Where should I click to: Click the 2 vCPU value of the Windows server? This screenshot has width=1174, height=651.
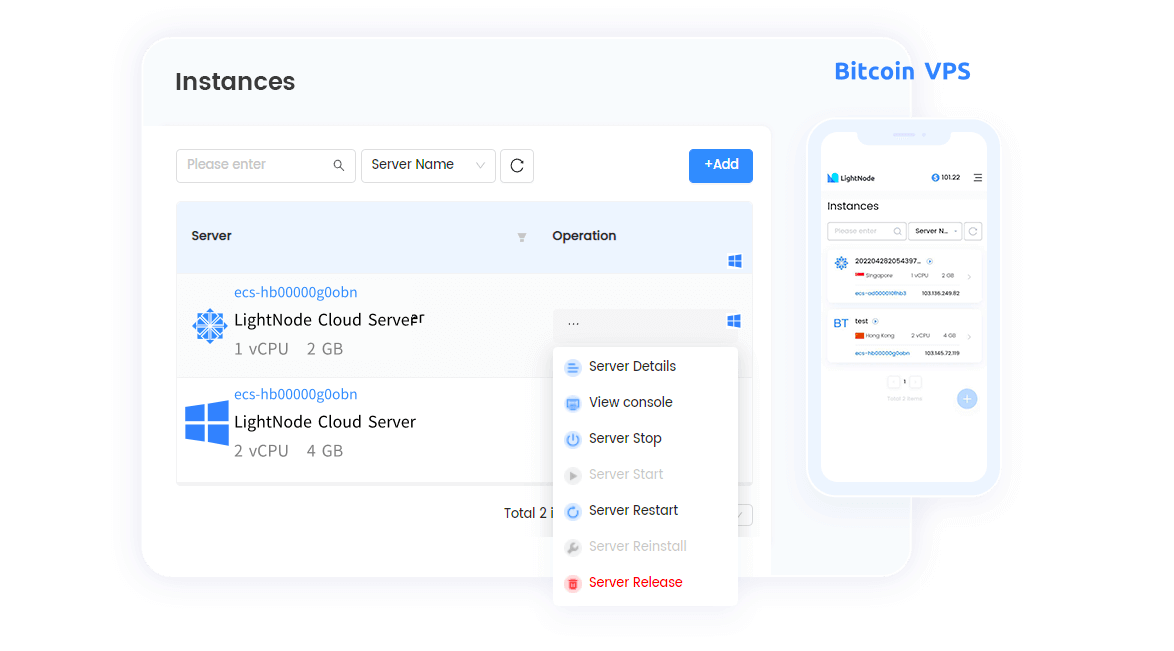click(261, 451)
